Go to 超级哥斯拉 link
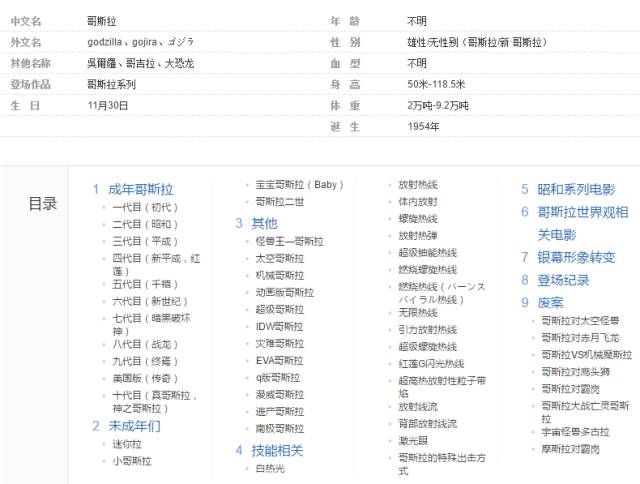 [x=280, y=310]
